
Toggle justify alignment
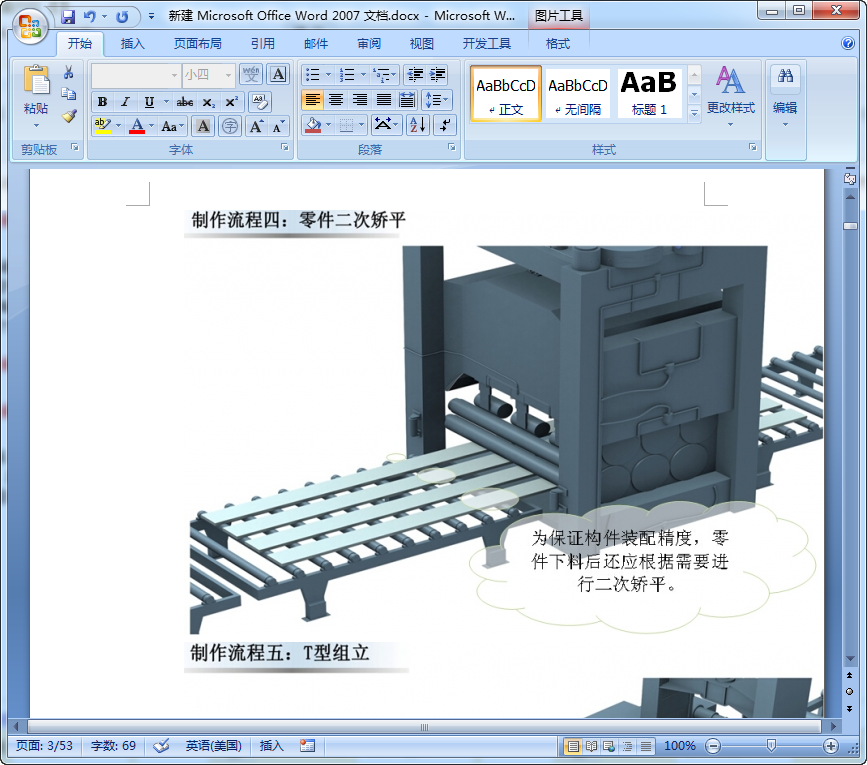pyautogui.click(x=383, y=100)
